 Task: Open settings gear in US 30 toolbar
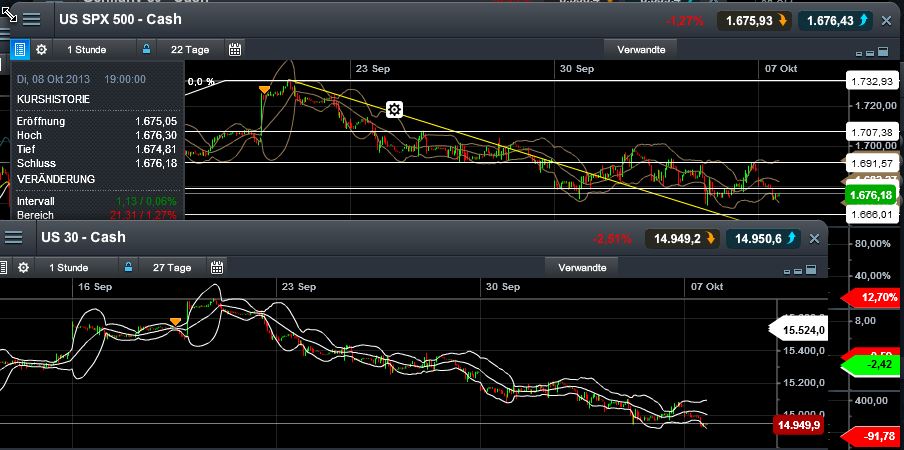point(23,267)
